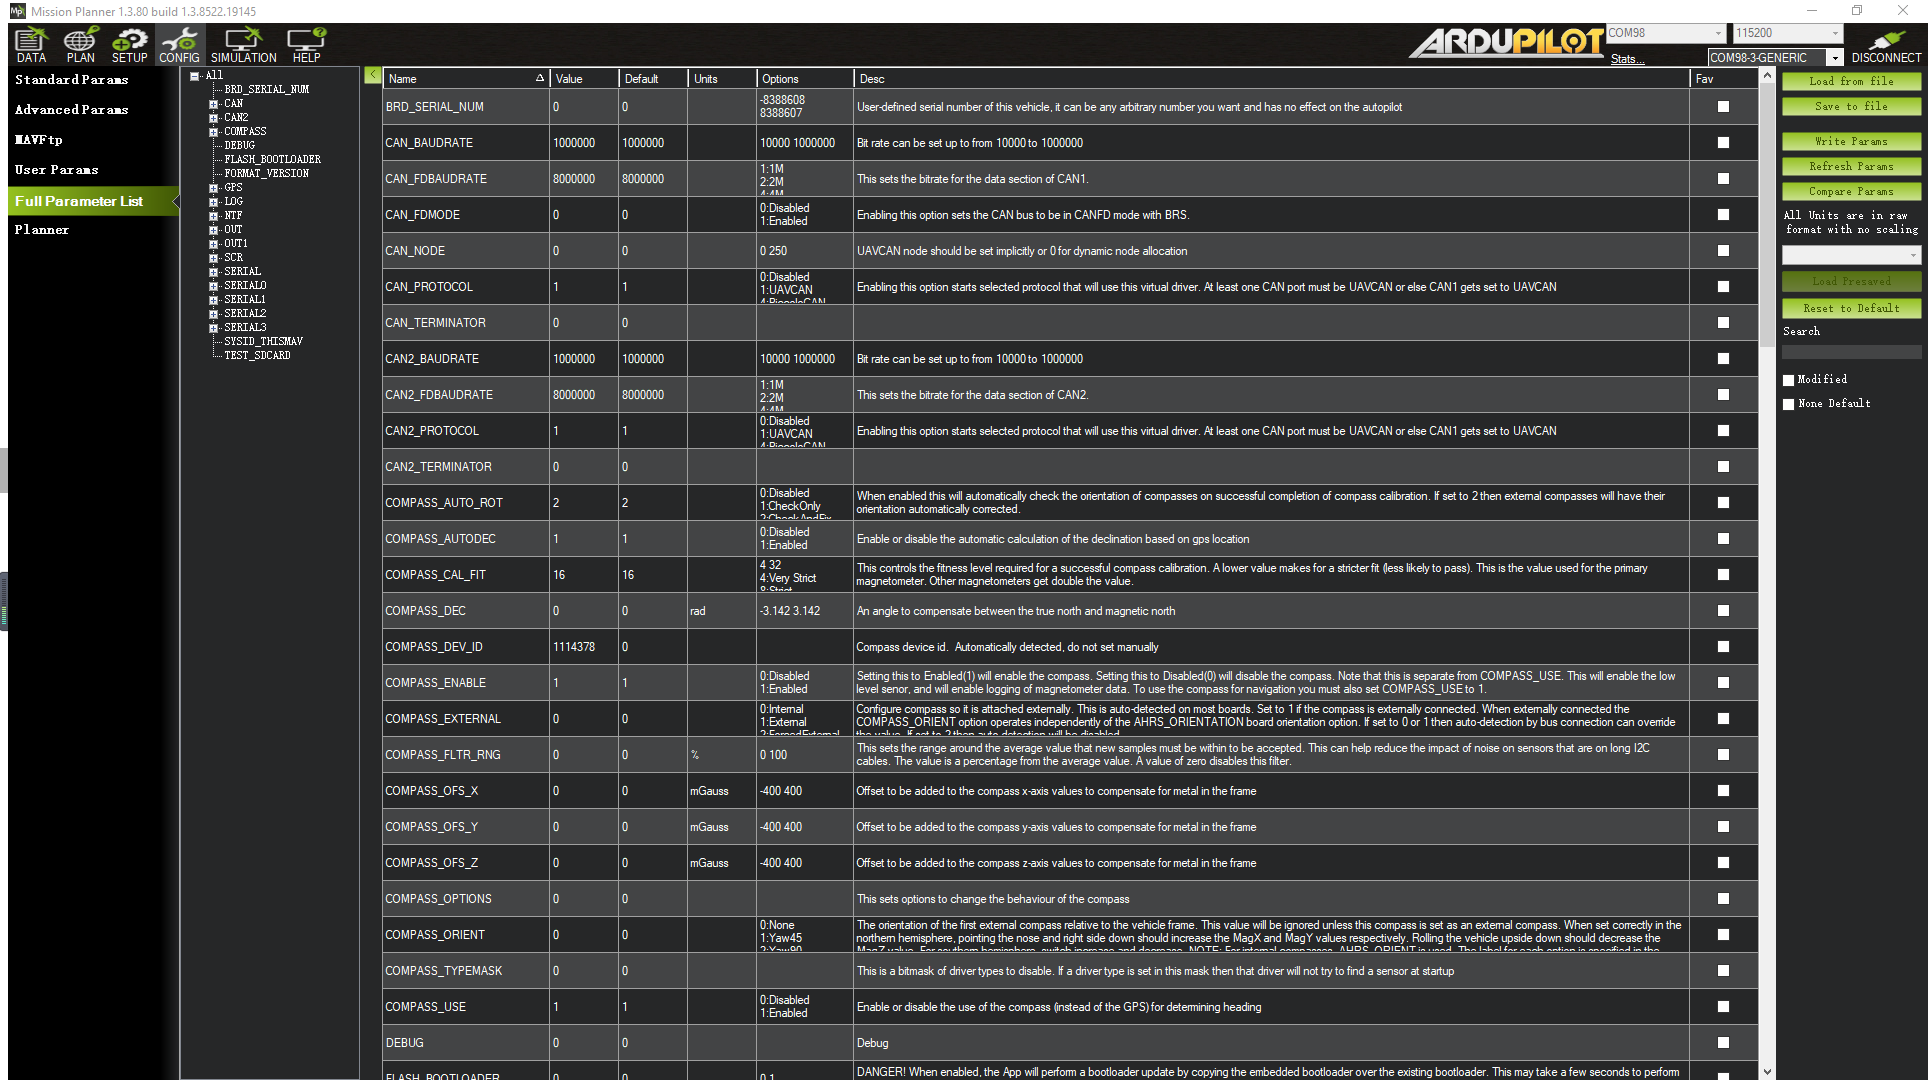Click the parameter Search field
The image size is (1928, 1080).
tap(1851, 352)
